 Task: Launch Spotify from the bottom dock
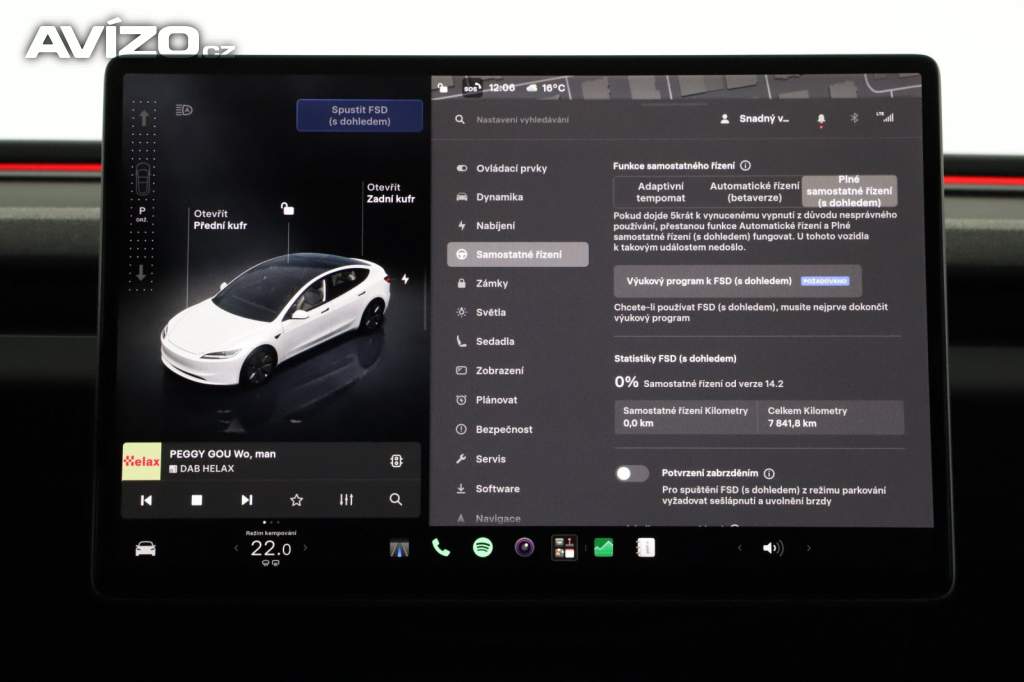[483, 547]
